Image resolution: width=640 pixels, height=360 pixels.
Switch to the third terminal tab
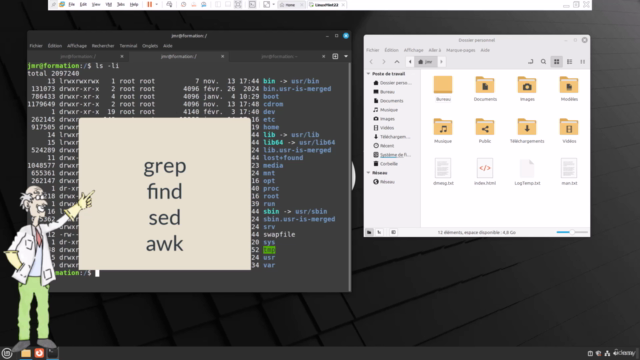pos(279,56)
